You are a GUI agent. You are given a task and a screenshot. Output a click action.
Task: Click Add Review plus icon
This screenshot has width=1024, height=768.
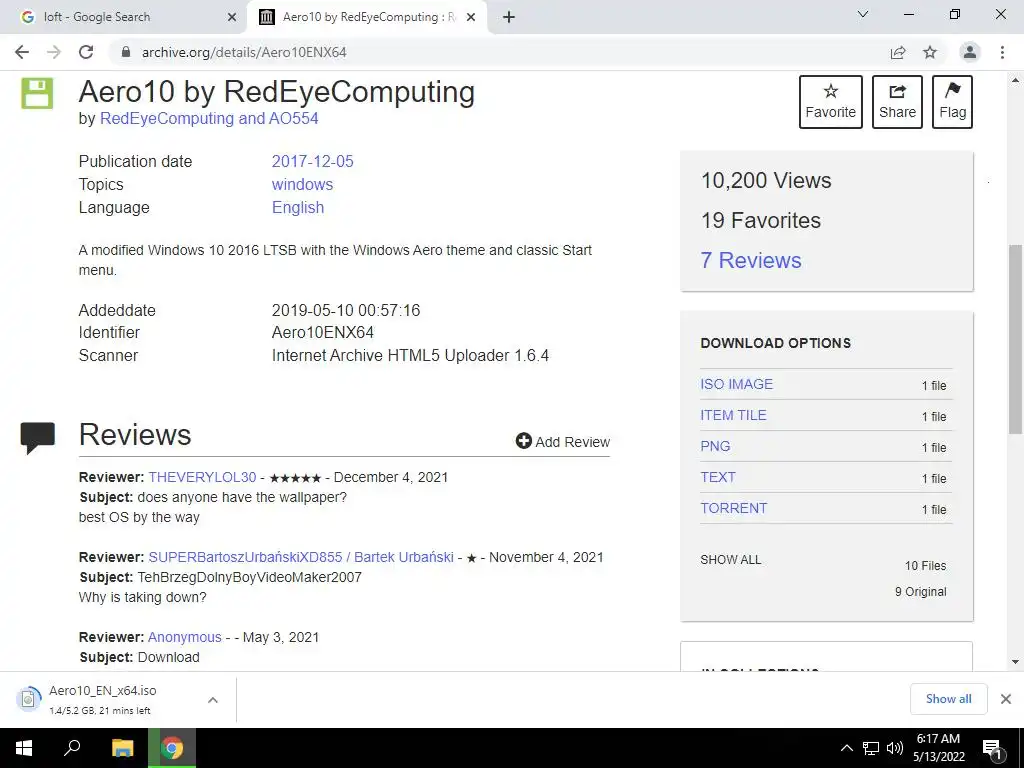[523, 441]
